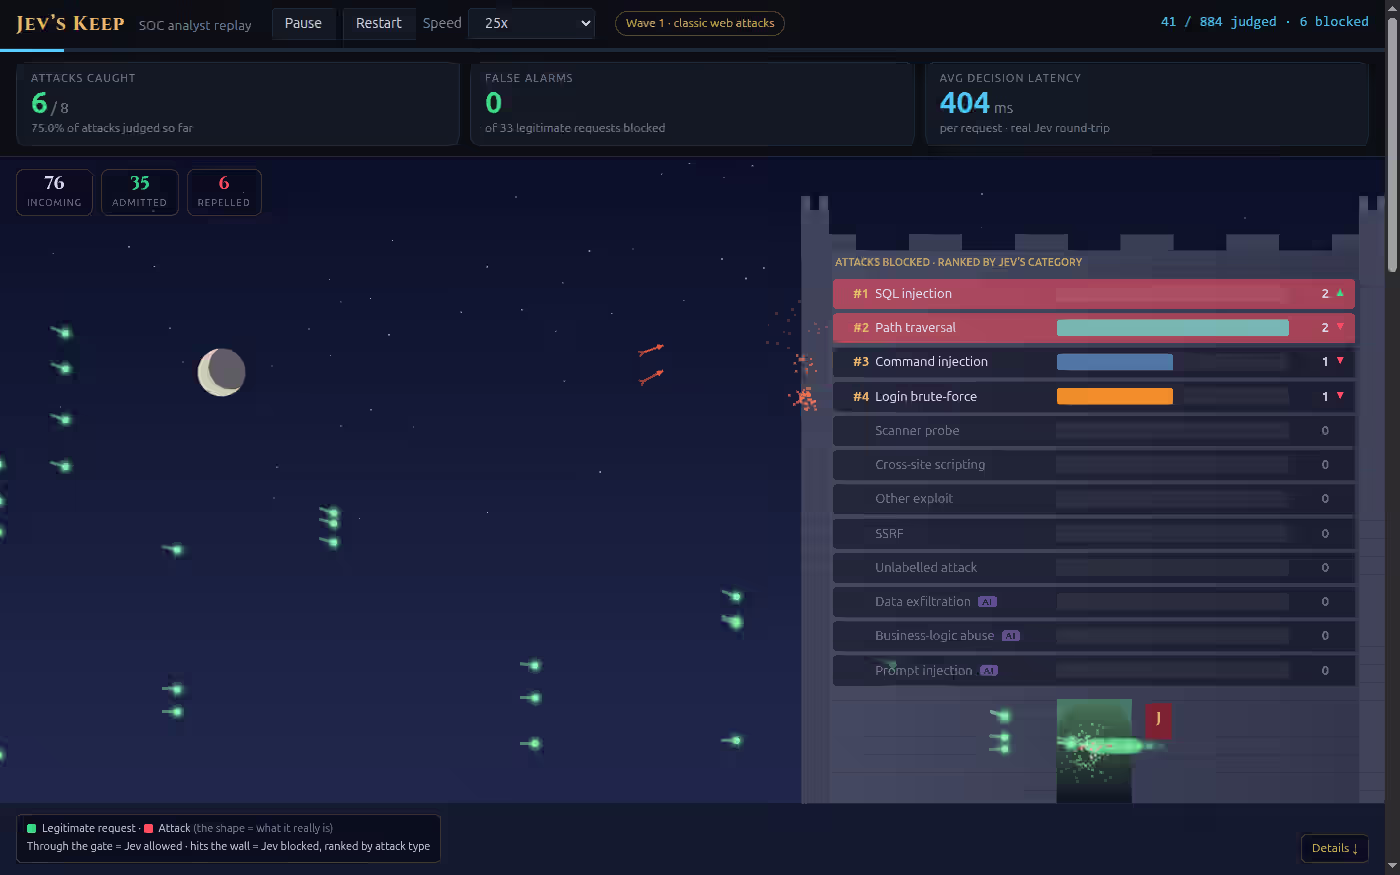Select the Cross-site scripting row
Screen dimensions: 1400x875
(1094, 465)
